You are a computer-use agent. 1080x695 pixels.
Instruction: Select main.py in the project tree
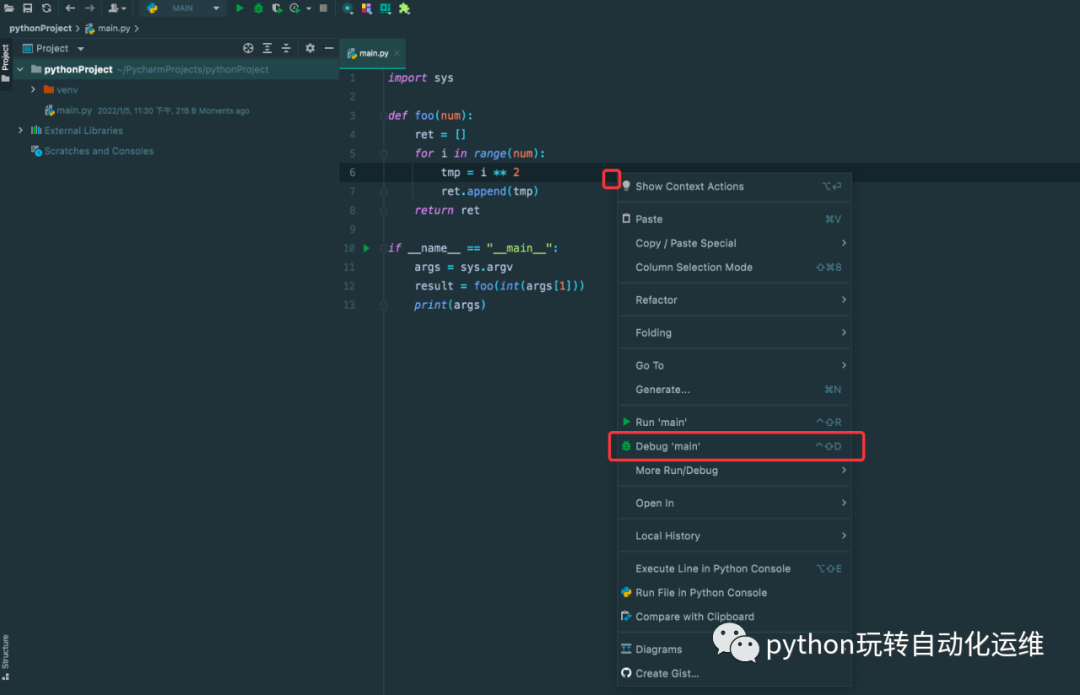coord(74,111)
